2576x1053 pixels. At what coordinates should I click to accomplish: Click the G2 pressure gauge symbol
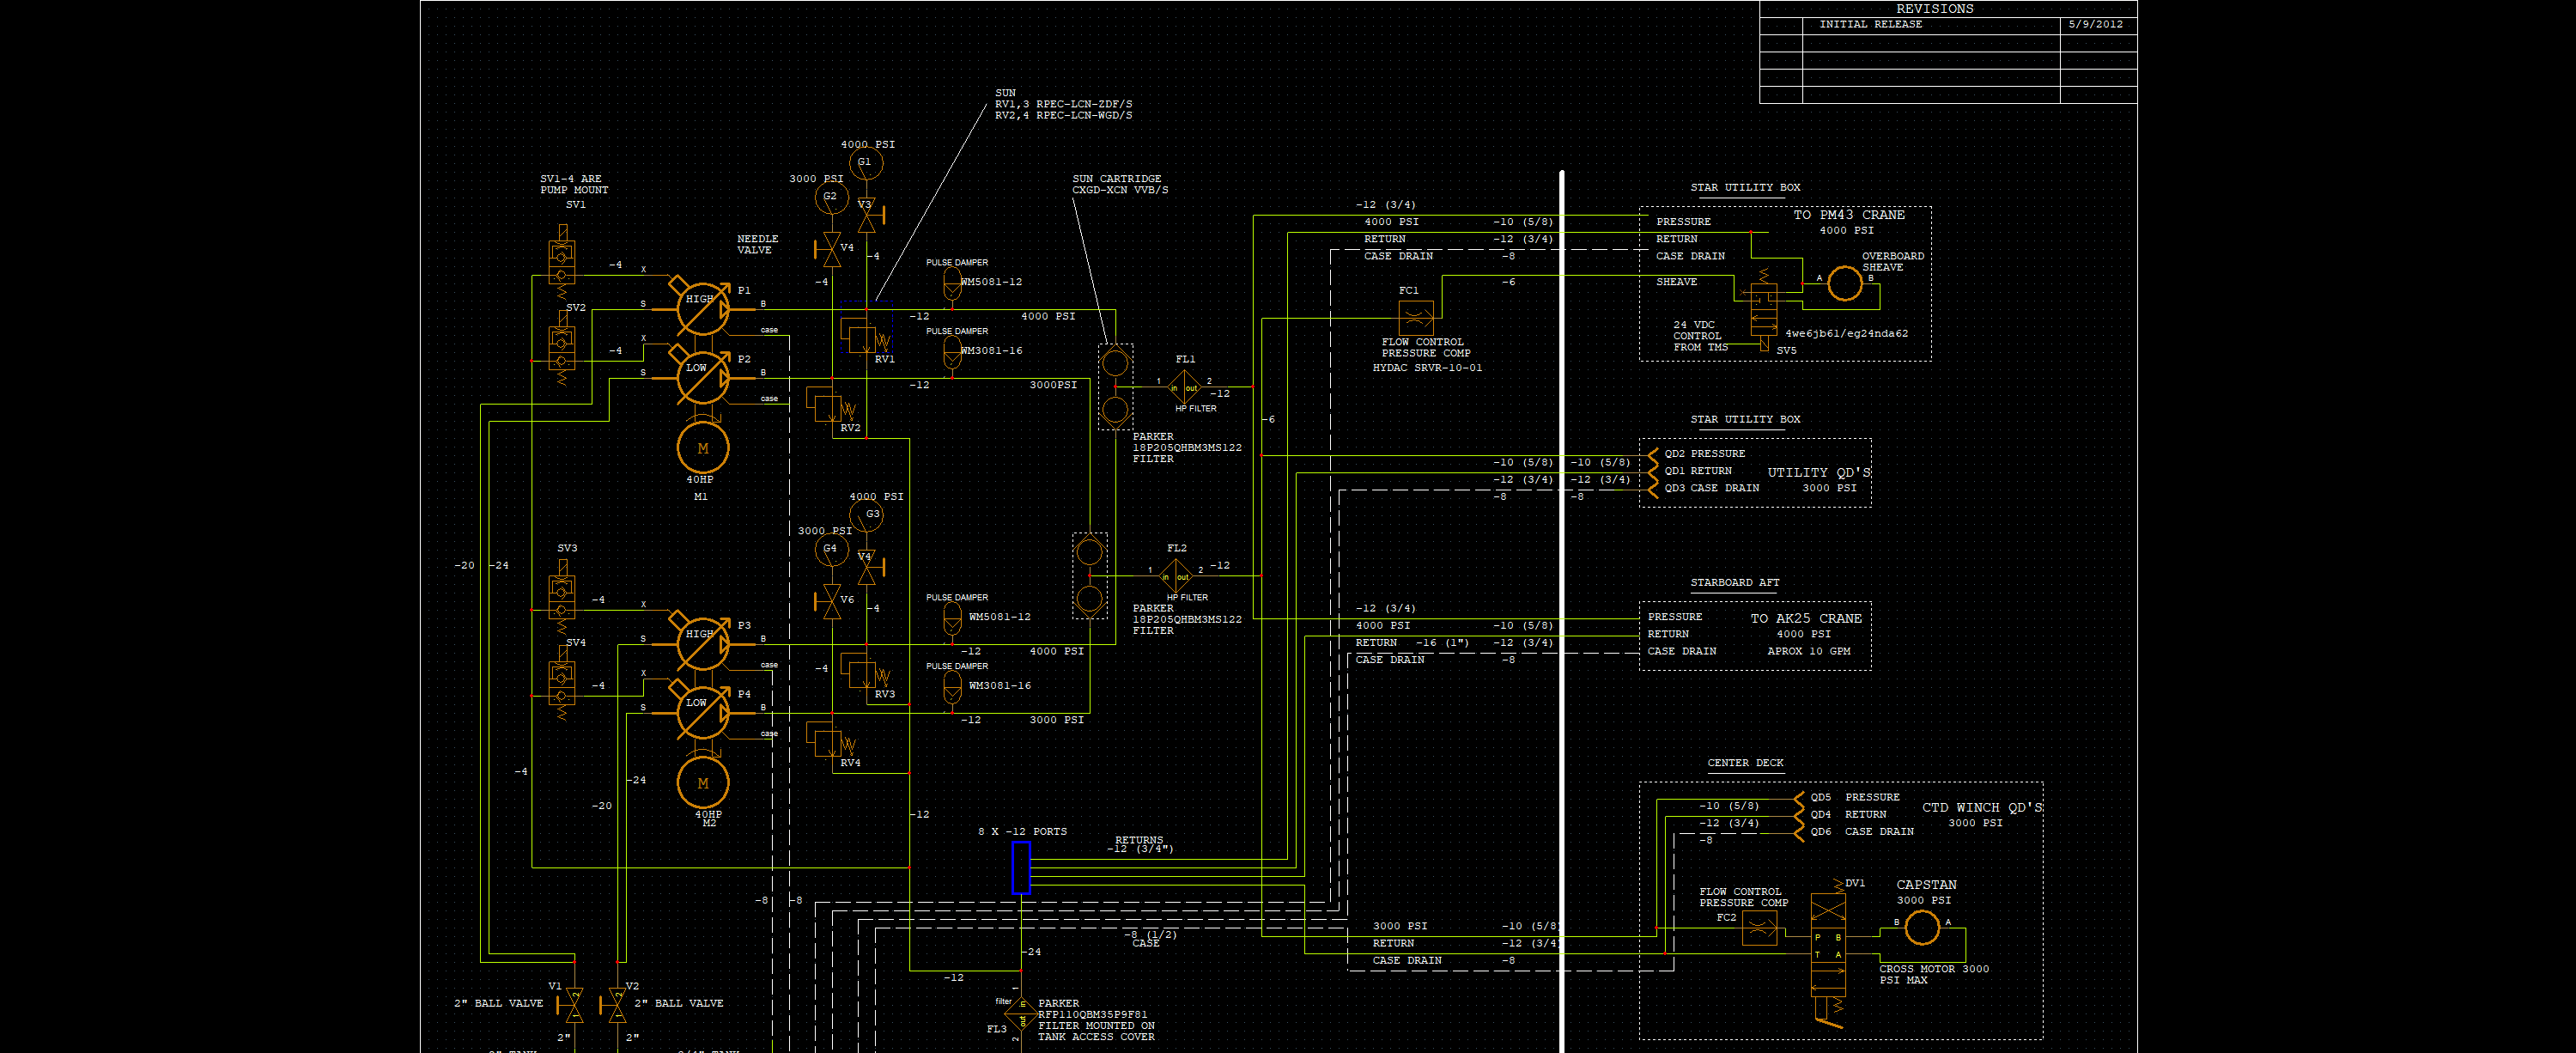[831, 197]
